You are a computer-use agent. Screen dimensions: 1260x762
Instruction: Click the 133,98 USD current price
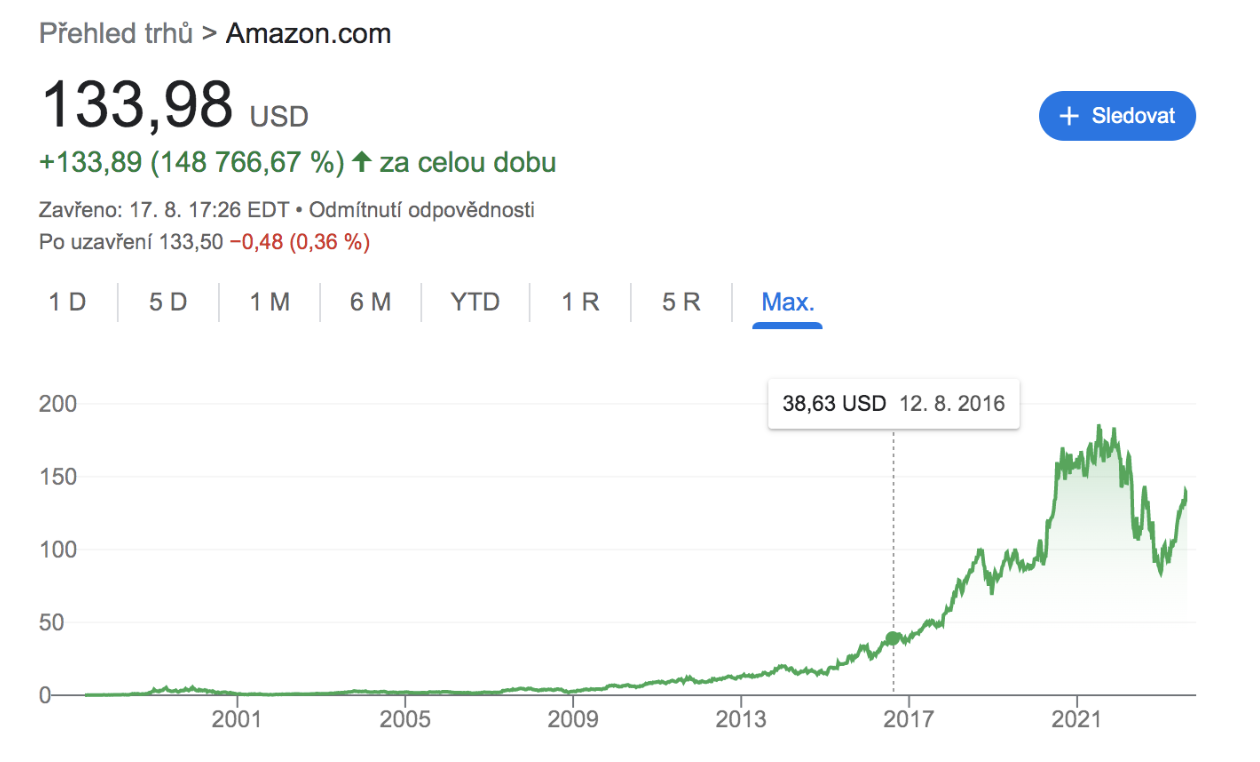(174, 104)
